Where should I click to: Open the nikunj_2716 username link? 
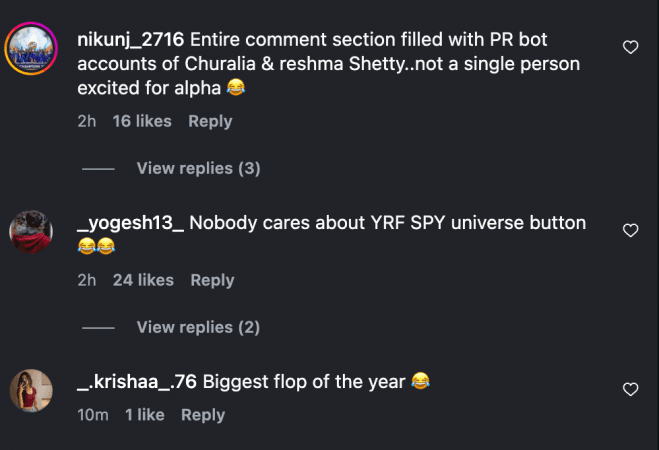click(x=128, y=40)
